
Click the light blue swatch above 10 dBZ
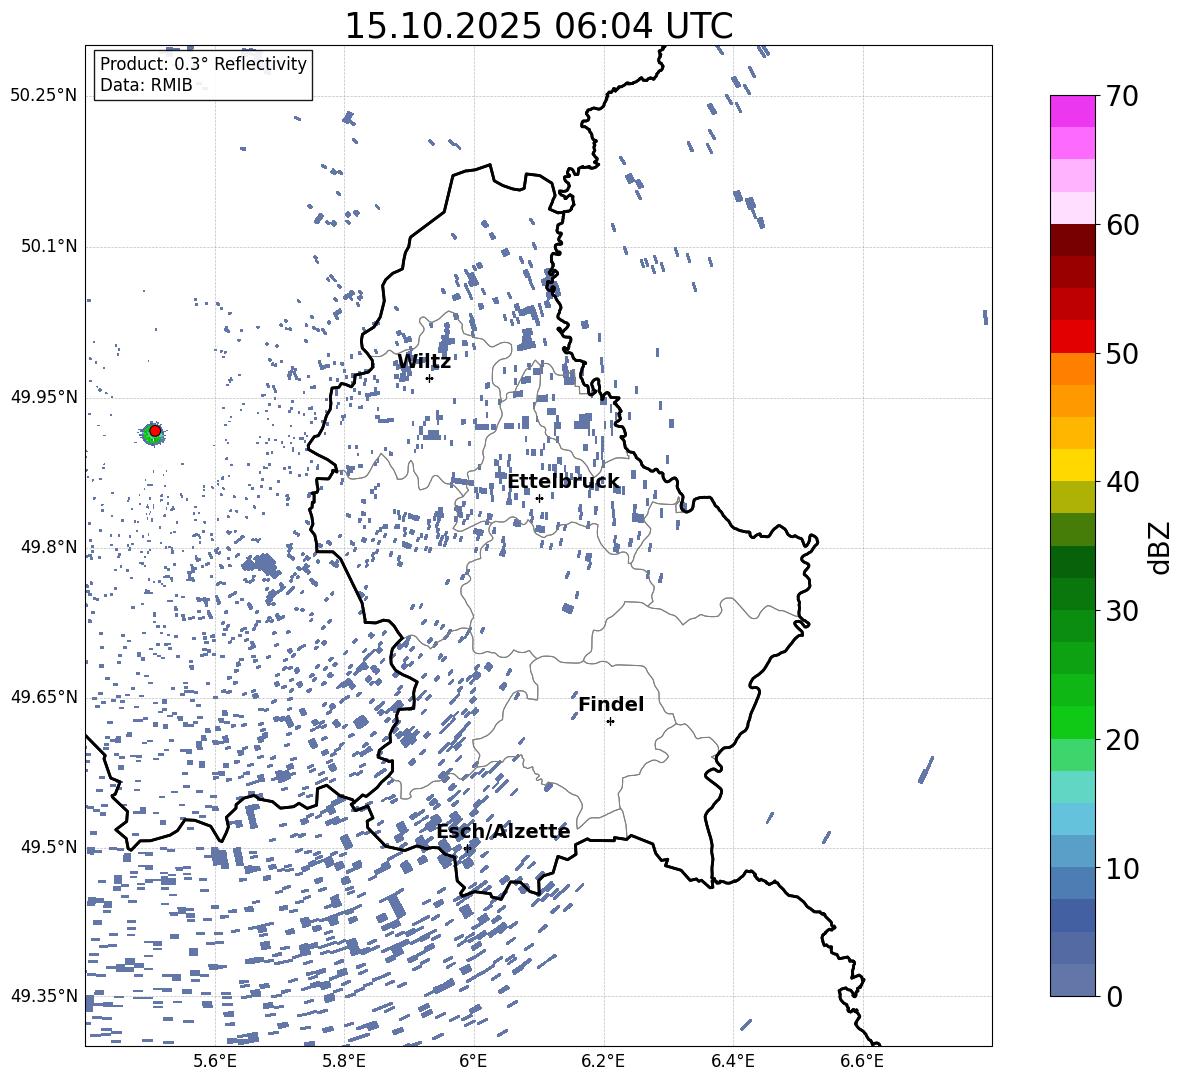pyautogui.click(x=1072, y=851)
